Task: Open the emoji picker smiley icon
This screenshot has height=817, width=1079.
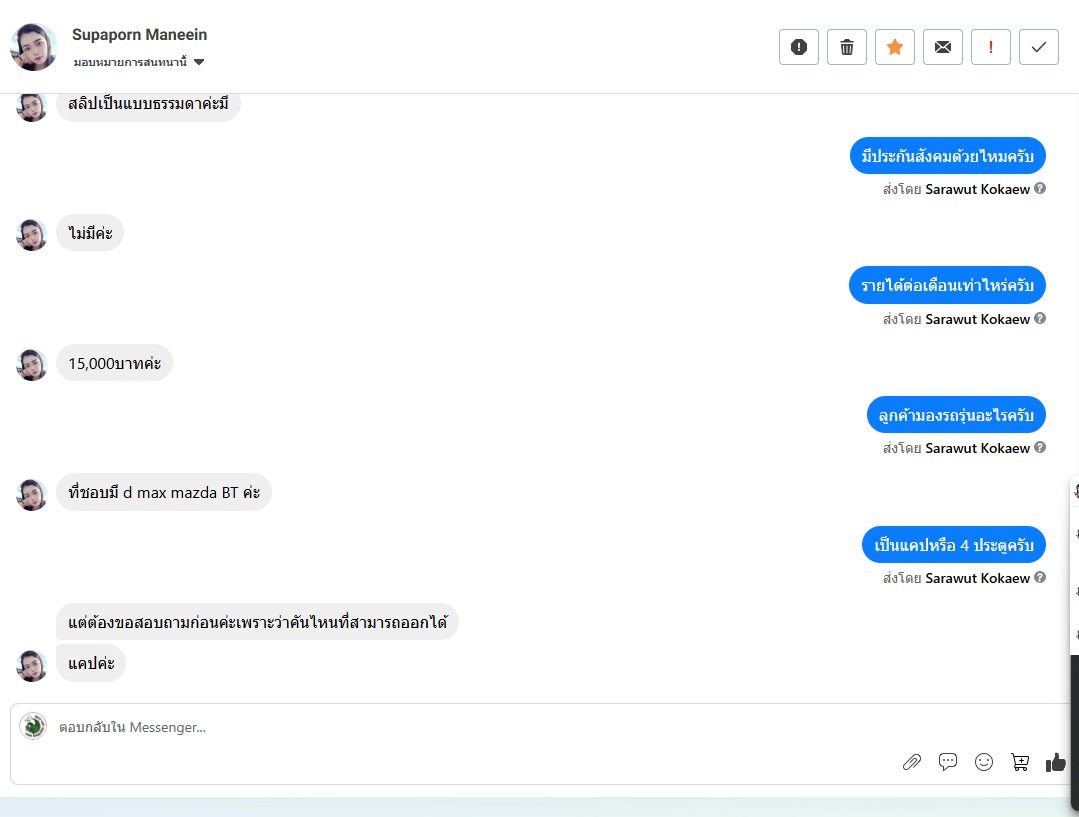Action: [x=984, y=762]
